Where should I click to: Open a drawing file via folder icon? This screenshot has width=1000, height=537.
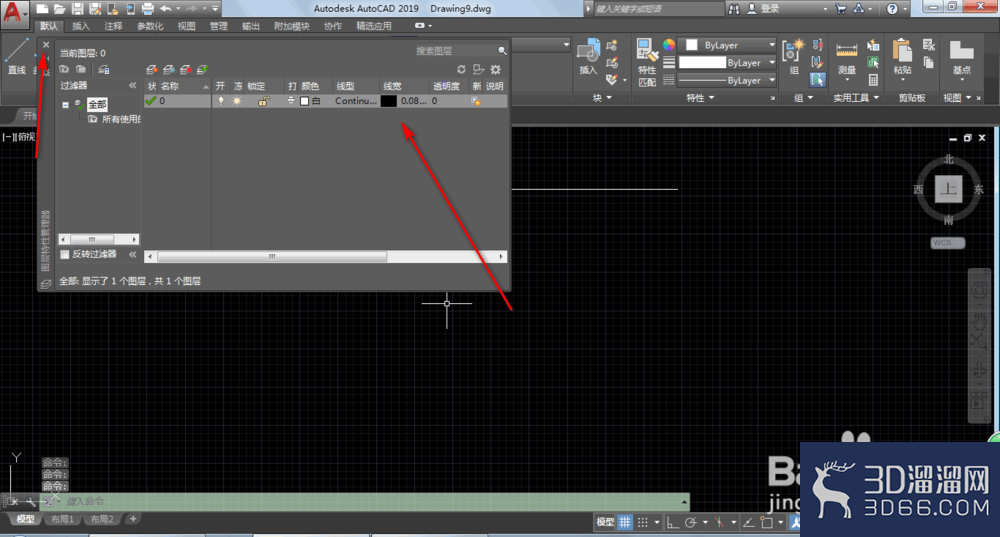coord(59,9)
